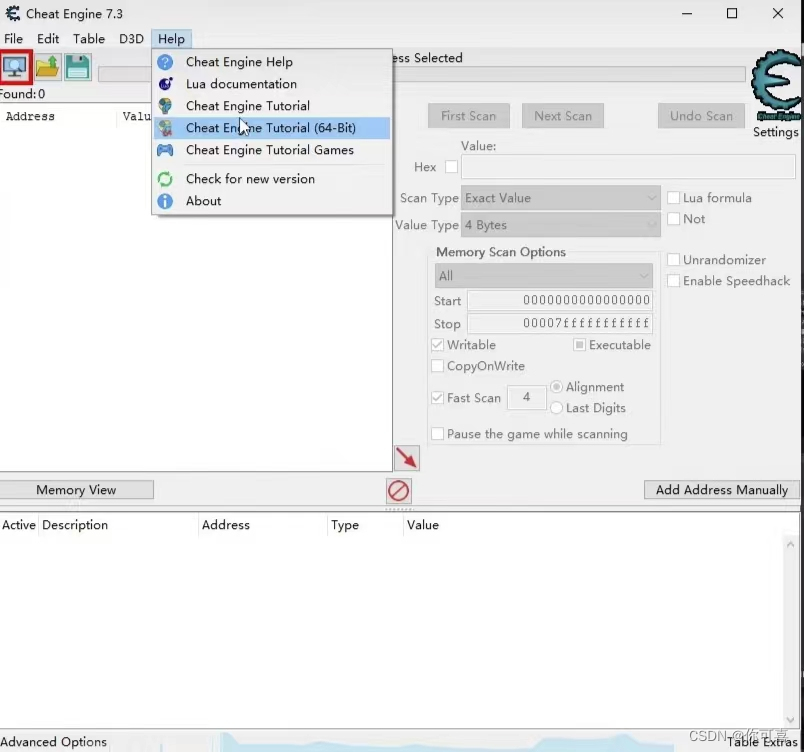Open the D3D menu
The image size is (804, 752).
coord(131,39)
